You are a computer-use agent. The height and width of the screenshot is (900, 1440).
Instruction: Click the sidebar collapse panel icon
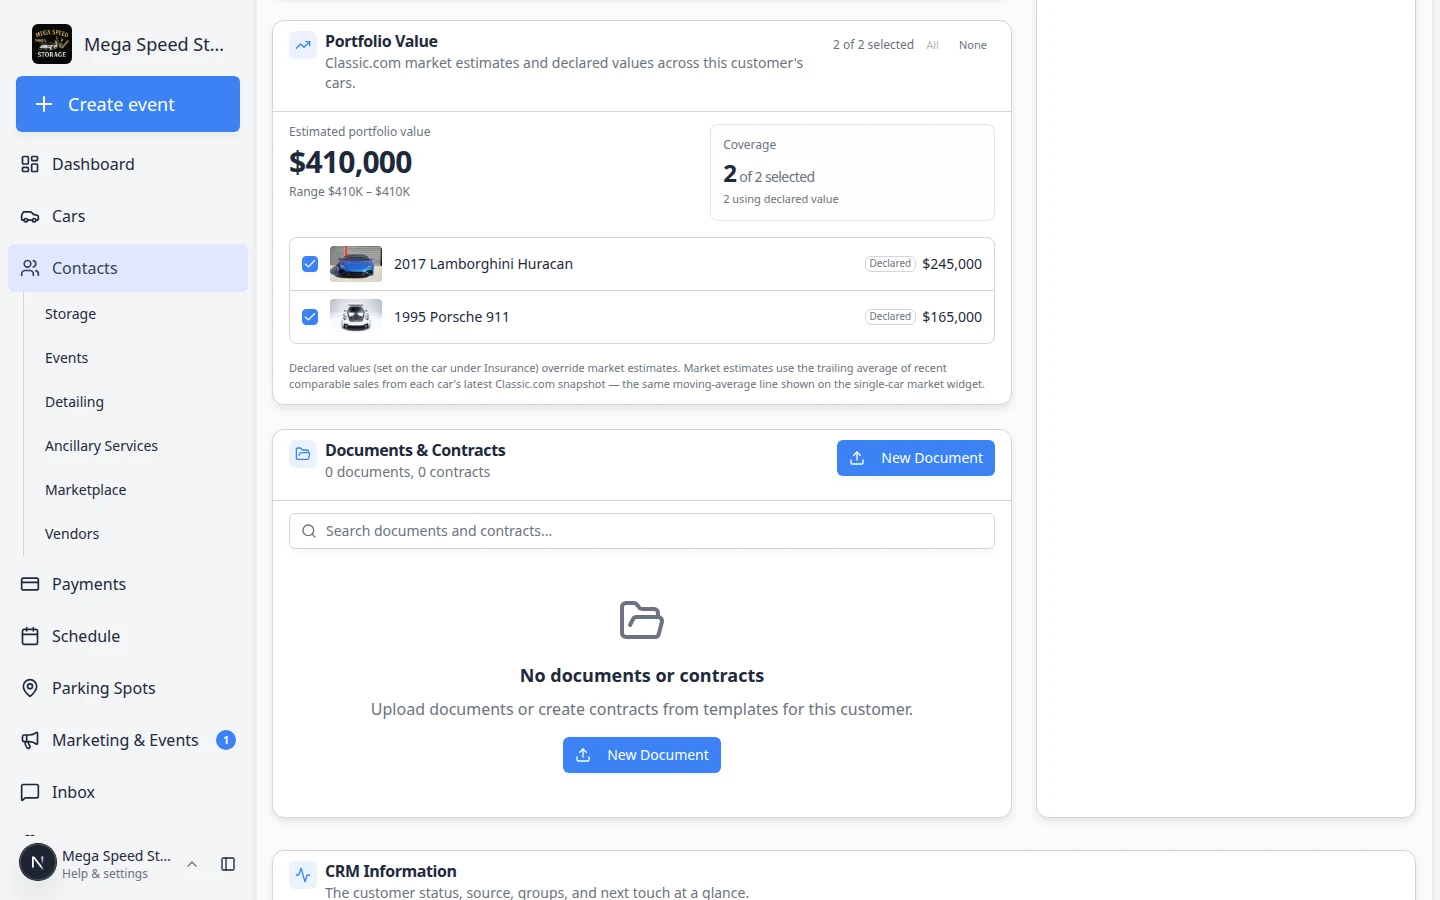(x=228, y=864)
